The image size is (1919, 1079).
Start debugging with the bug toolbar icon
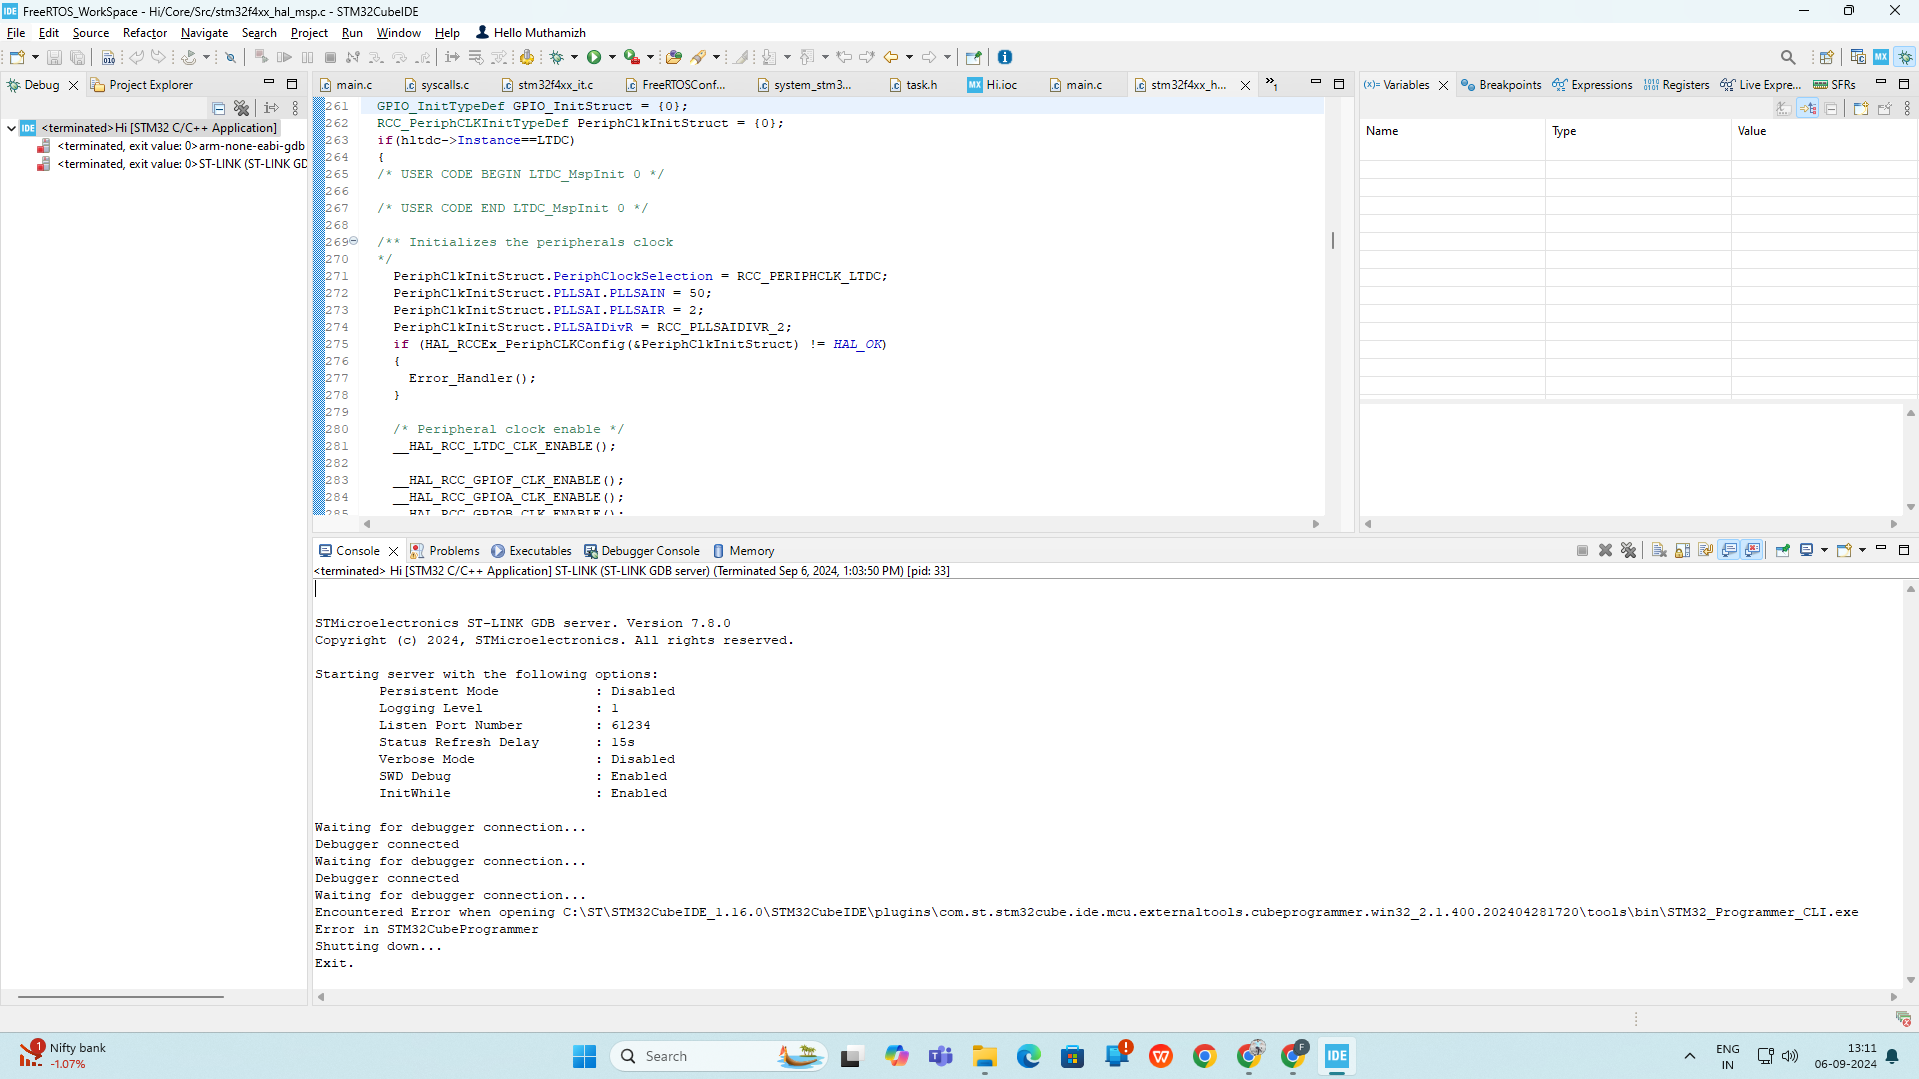coord(556,57)
